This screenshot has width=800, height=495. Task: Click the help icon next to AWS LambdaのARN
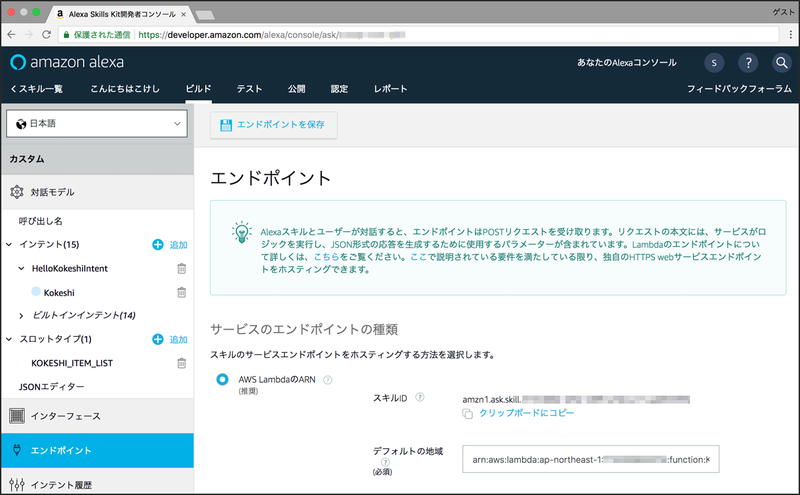coord(328,380)
